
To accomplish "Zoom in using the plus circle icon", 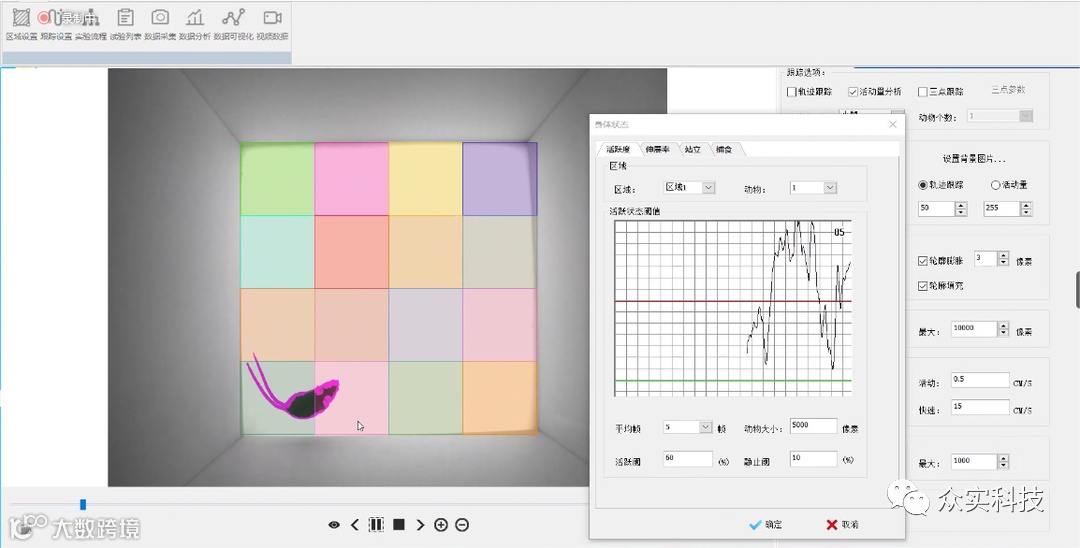I will [x=441, y=525].
